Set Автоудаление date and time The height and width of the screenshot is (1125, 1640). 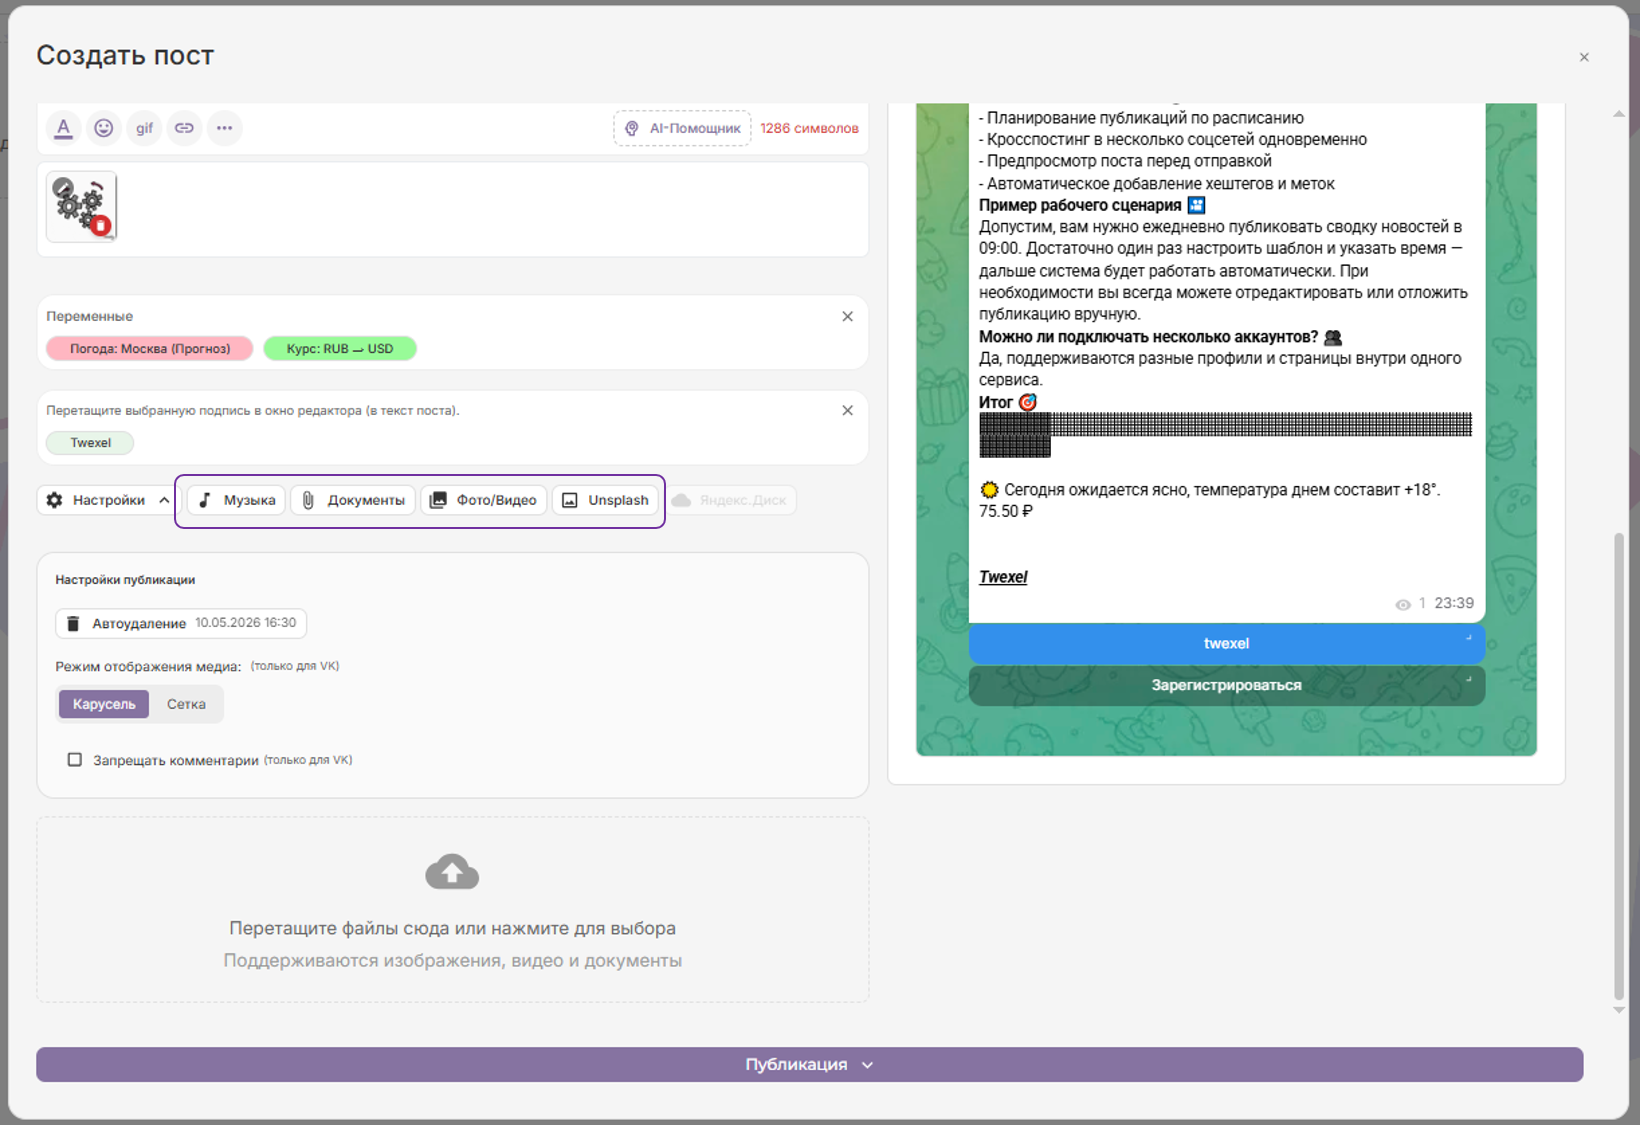[x=181, y=623]
